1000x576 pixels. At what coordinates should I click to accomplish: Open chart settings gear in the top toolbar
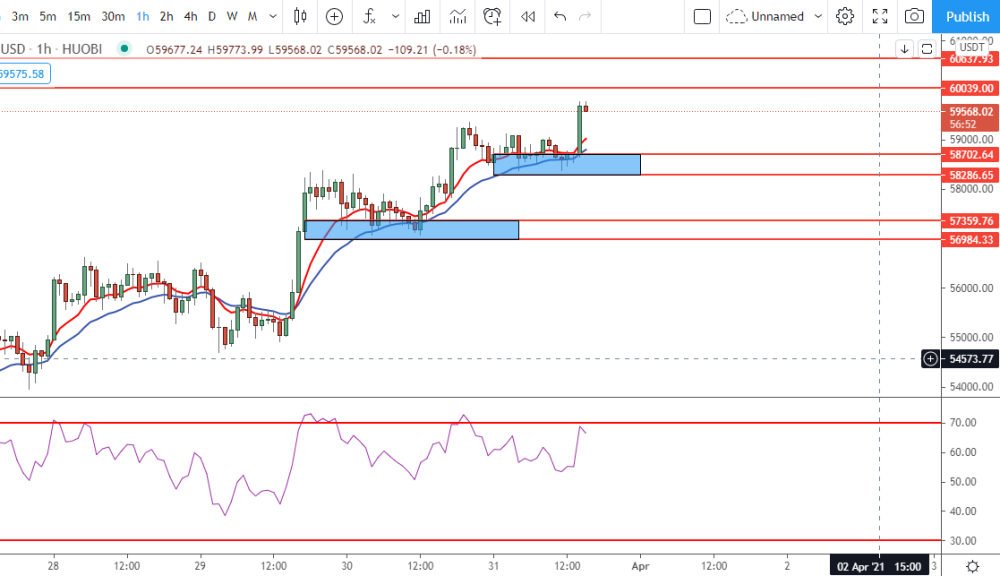pyautogui.click(x=845, y=17)
